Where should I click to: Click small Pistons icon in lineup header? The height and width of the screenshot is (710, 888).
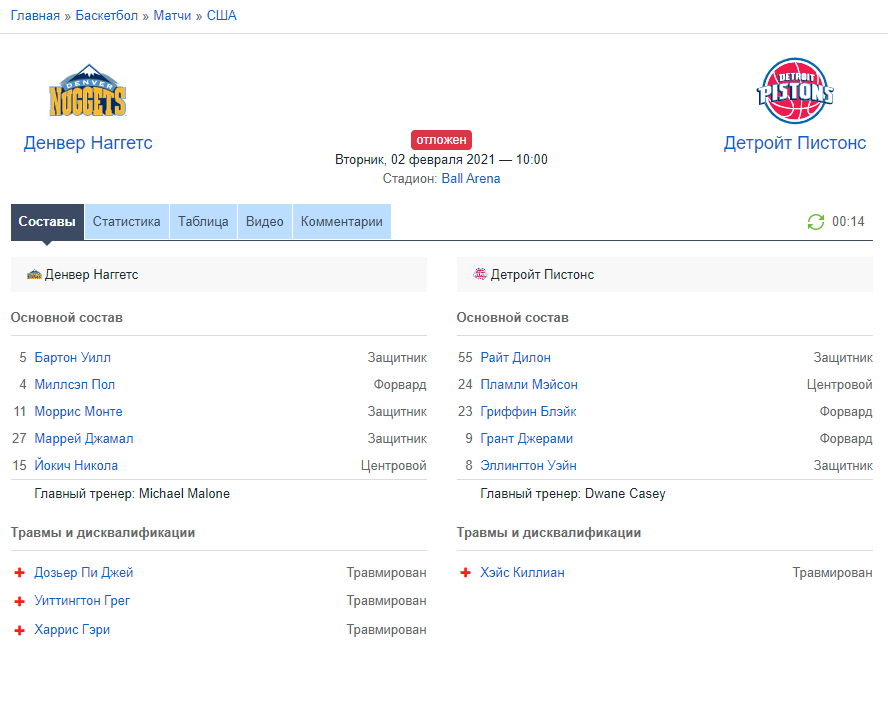point(480,274)
